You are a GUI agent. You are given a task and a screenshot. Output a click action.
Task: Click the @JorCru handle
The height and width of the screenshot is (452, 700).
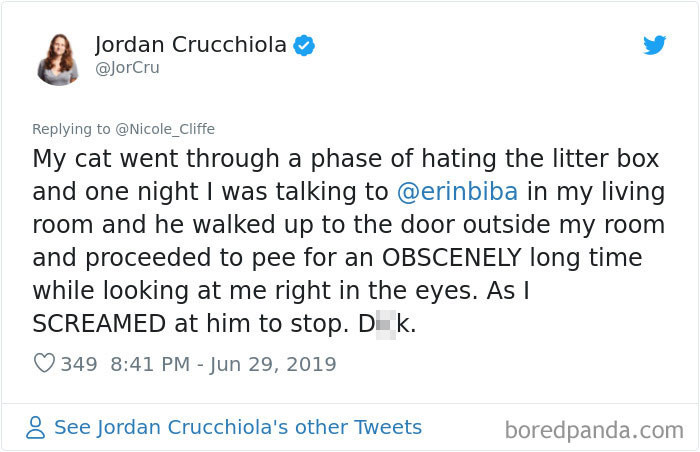pyautogui.click(x=127, y=68)
